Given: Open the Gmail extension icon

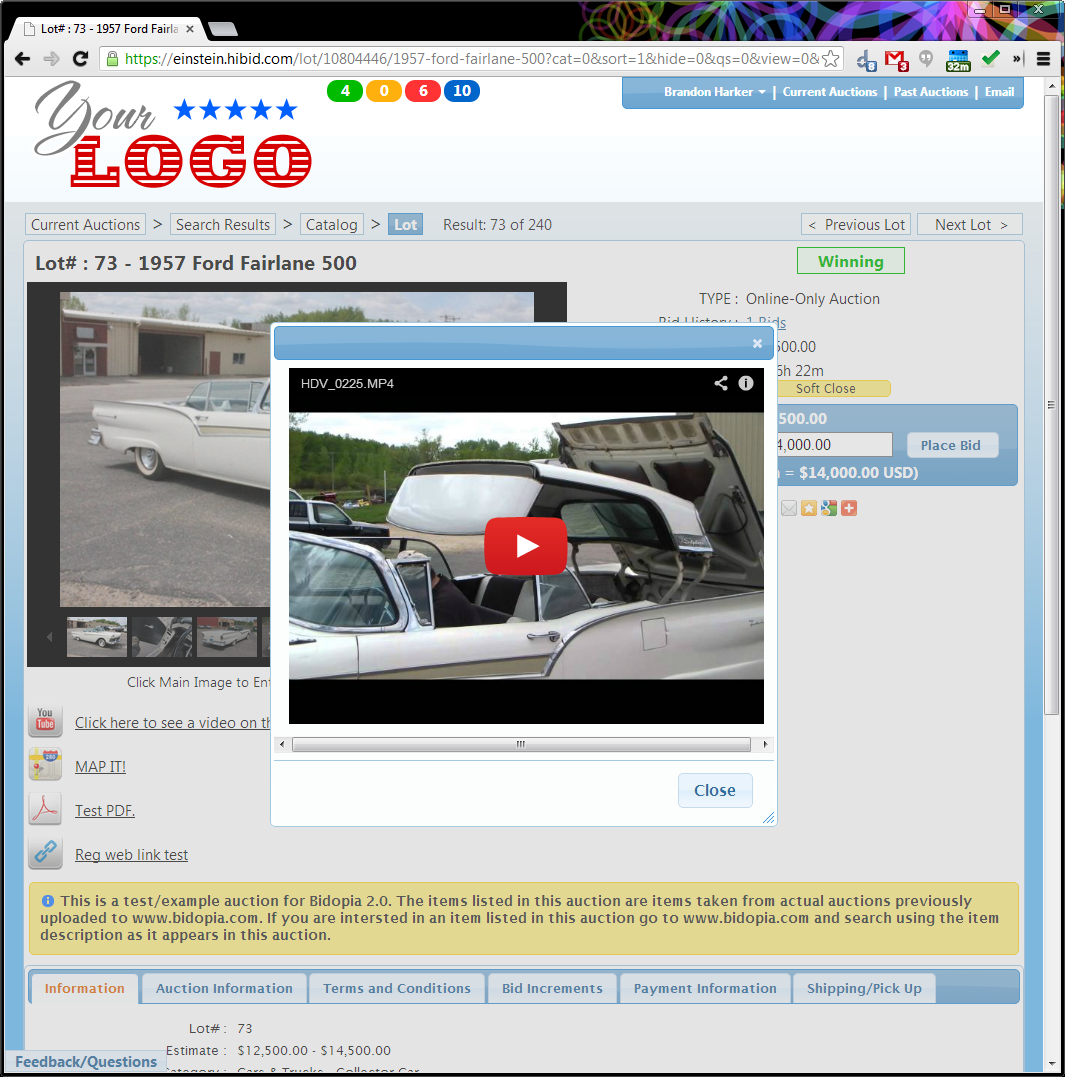Looking at the screenshot, I should [x=896, y=60].
